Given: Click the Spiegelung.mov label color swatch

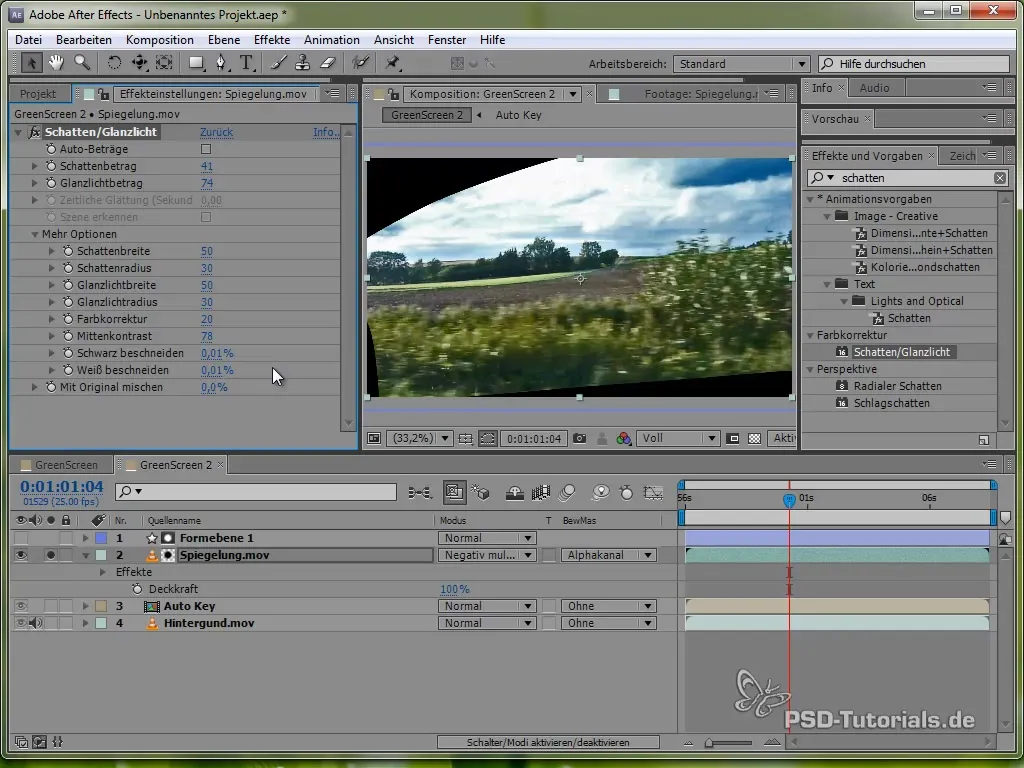Looking at the screenshot, I should click(x=101, y=555).
